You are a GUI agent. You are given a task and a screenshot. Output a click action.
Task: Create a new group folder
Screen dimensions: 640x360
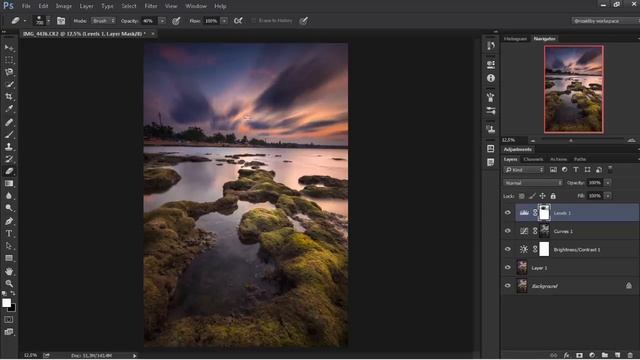[x=604, y=355]
